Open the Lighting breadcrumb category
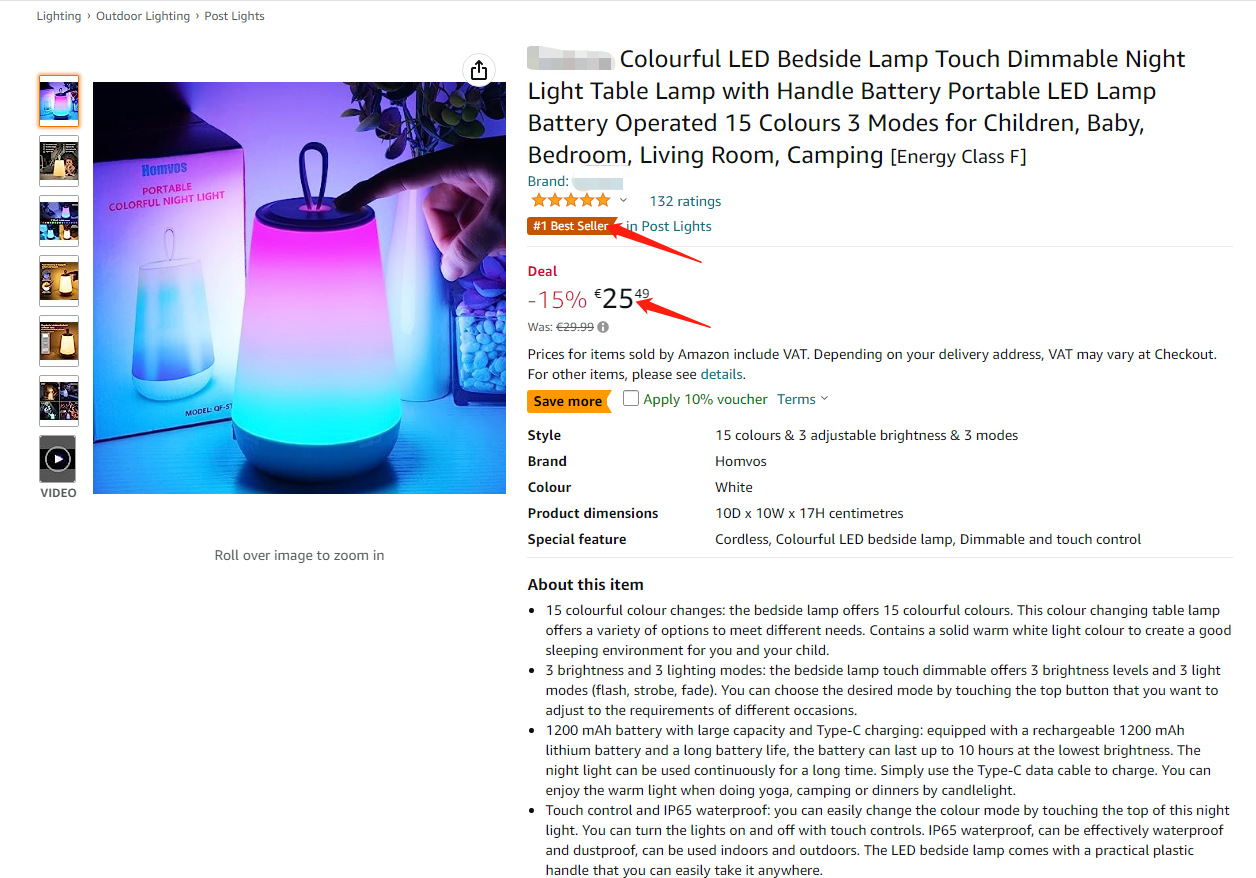 click(x=59, y=16)
